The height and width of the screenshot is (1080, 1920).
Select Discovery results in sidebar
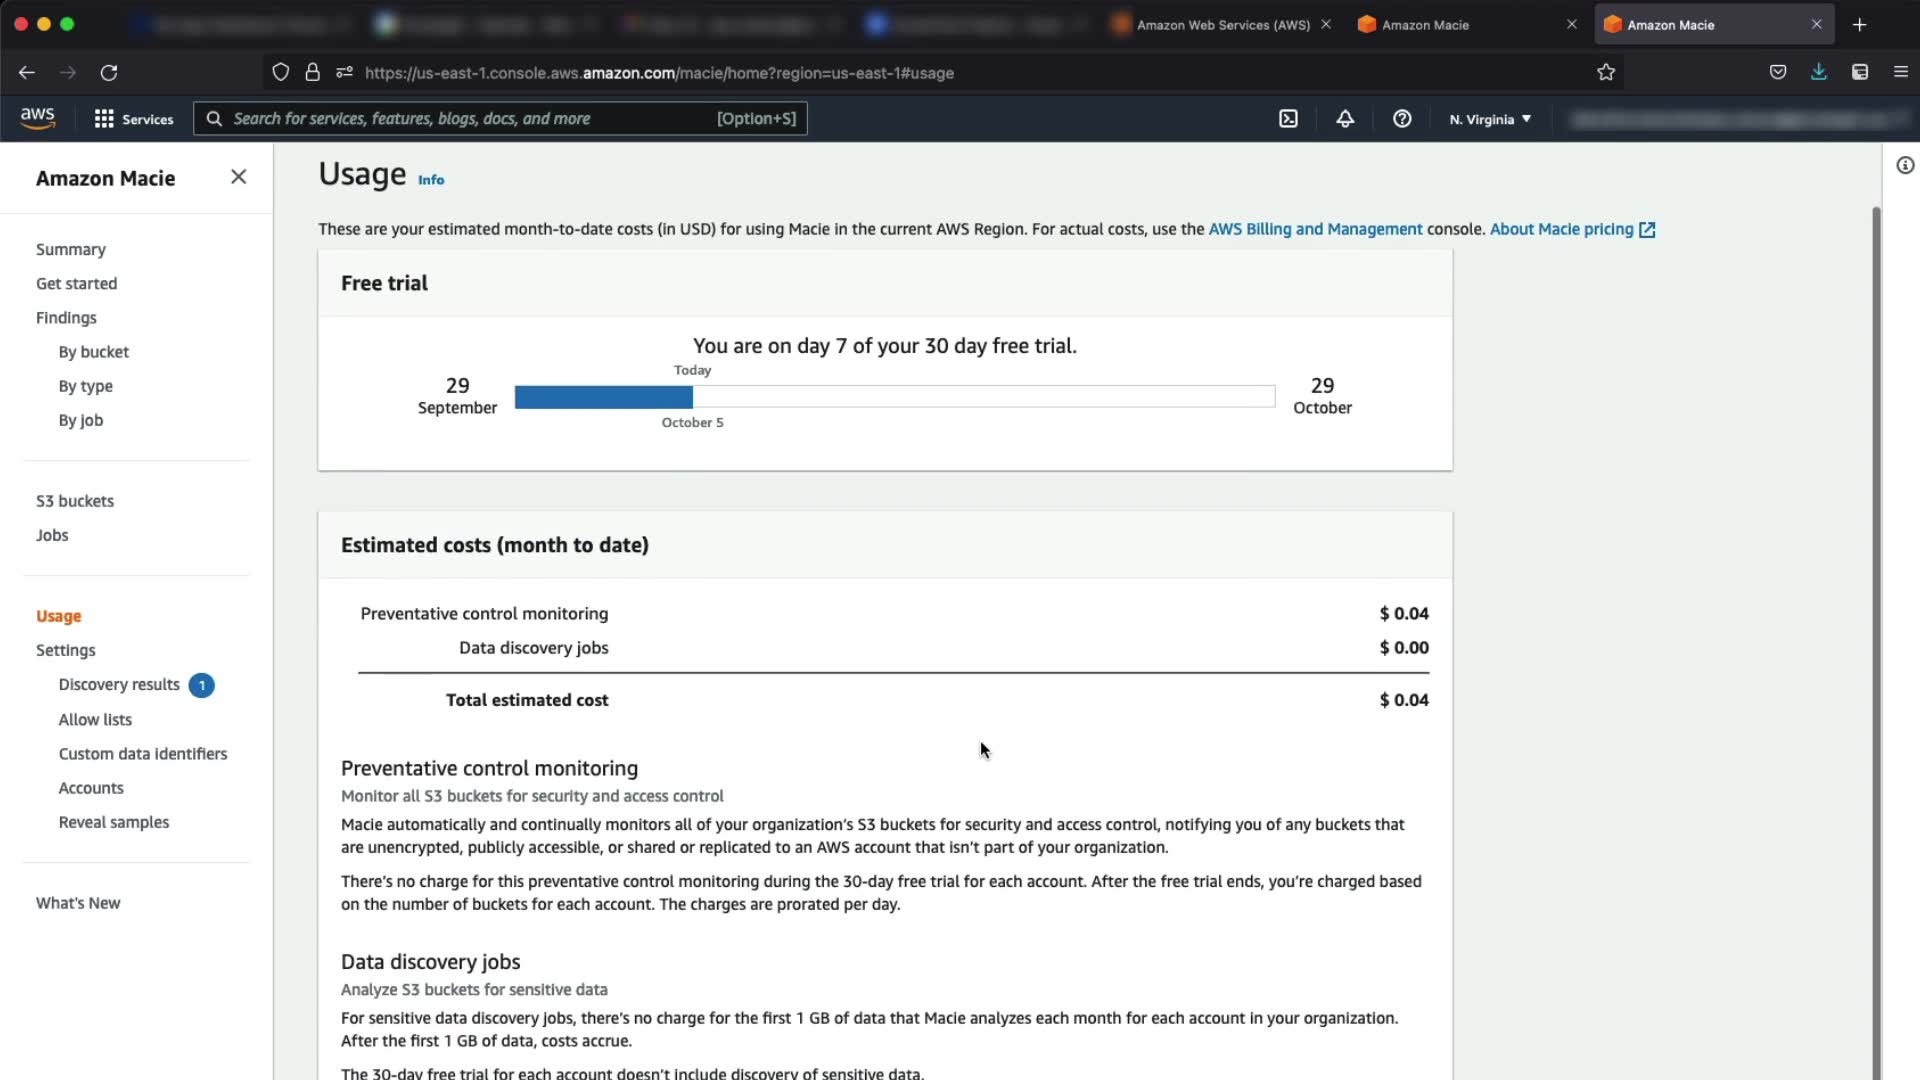point(119,685)
